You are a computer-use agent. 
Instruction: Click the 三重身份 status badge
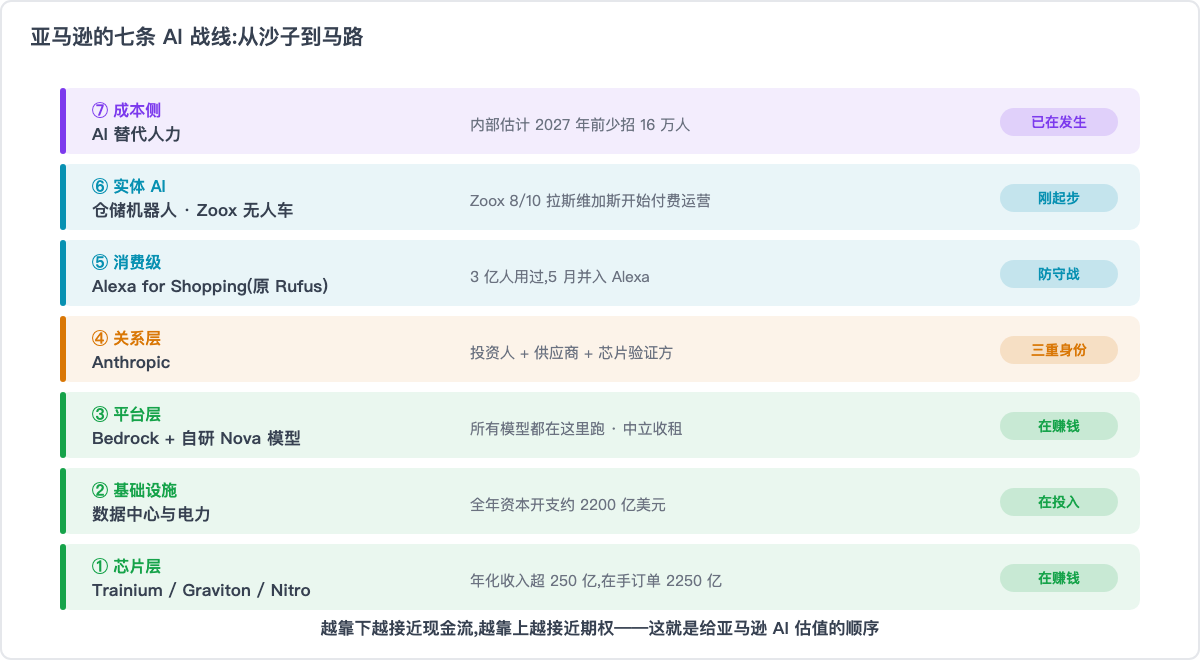pyautogui.click(x=1059, y=350)
